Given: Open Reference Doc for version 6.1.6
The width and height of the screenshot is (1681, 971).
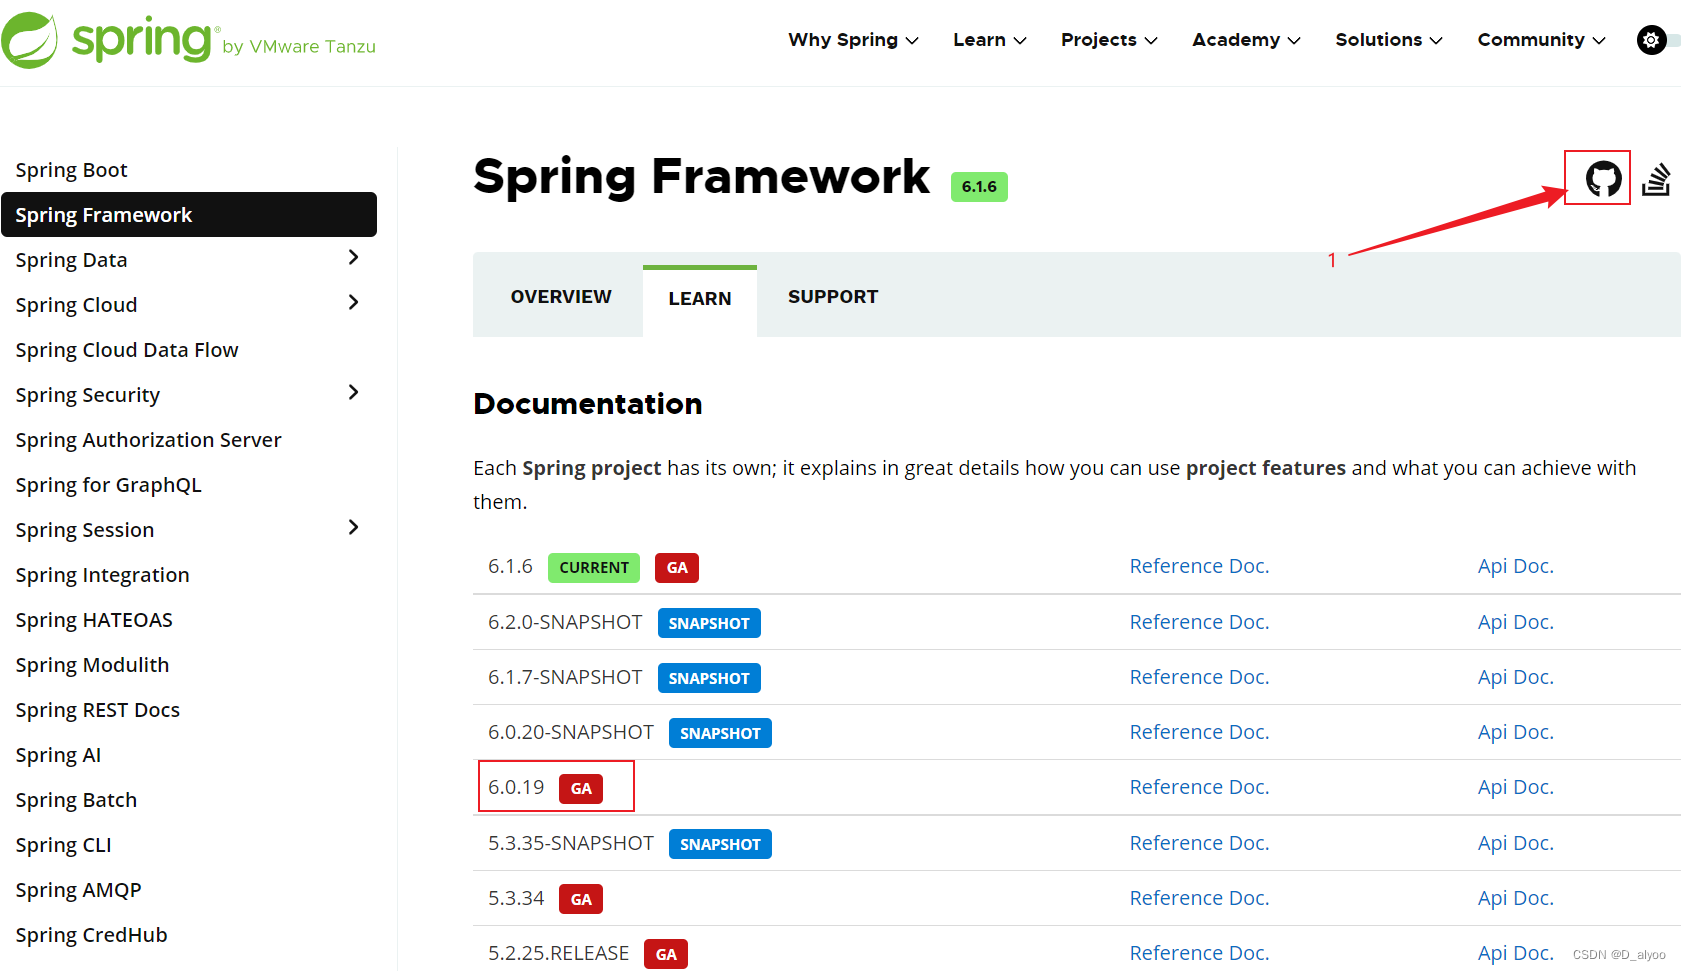Looking at the screenshot, I should [1199, 565].
